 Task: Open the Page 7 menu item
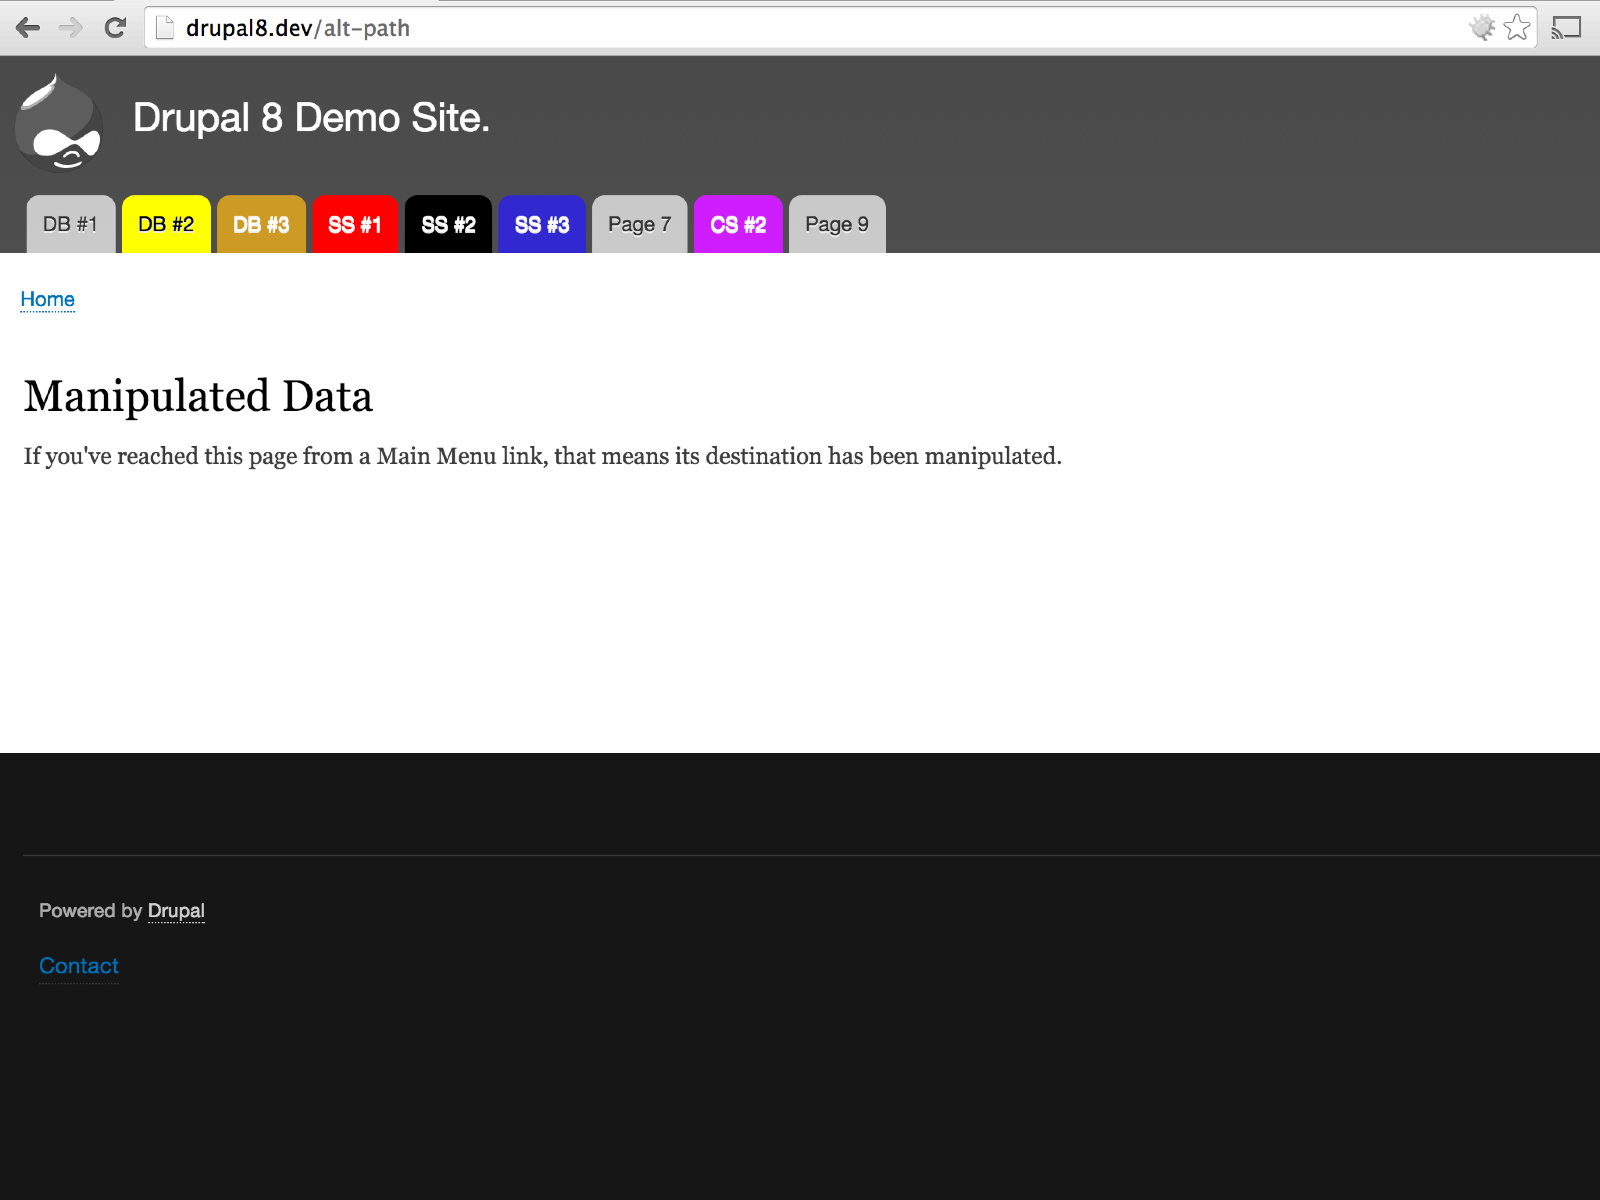[x=638, y=224]
